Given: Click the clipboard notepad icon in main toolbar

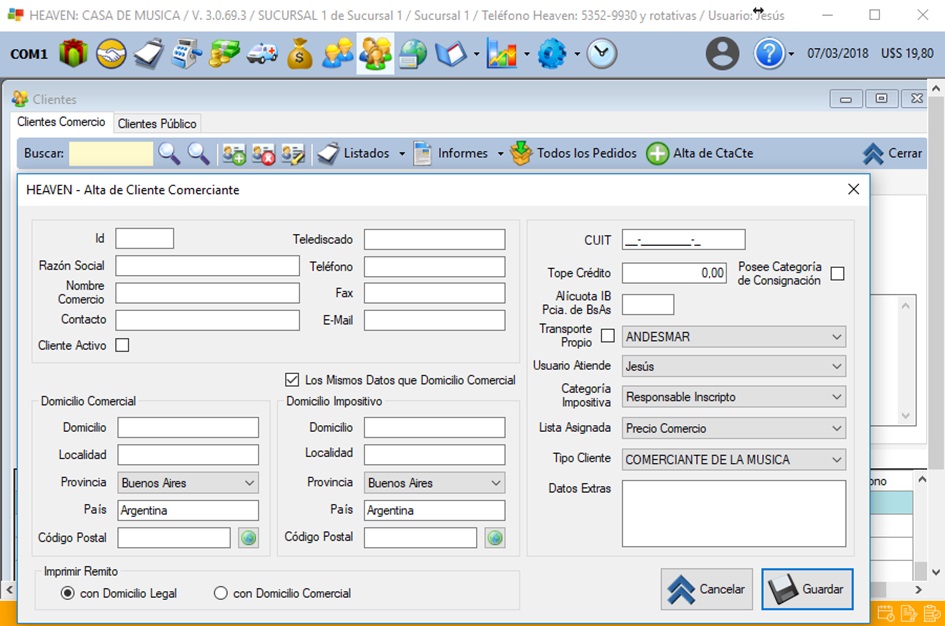Looking at the screenshot, I should pos(149,54).
